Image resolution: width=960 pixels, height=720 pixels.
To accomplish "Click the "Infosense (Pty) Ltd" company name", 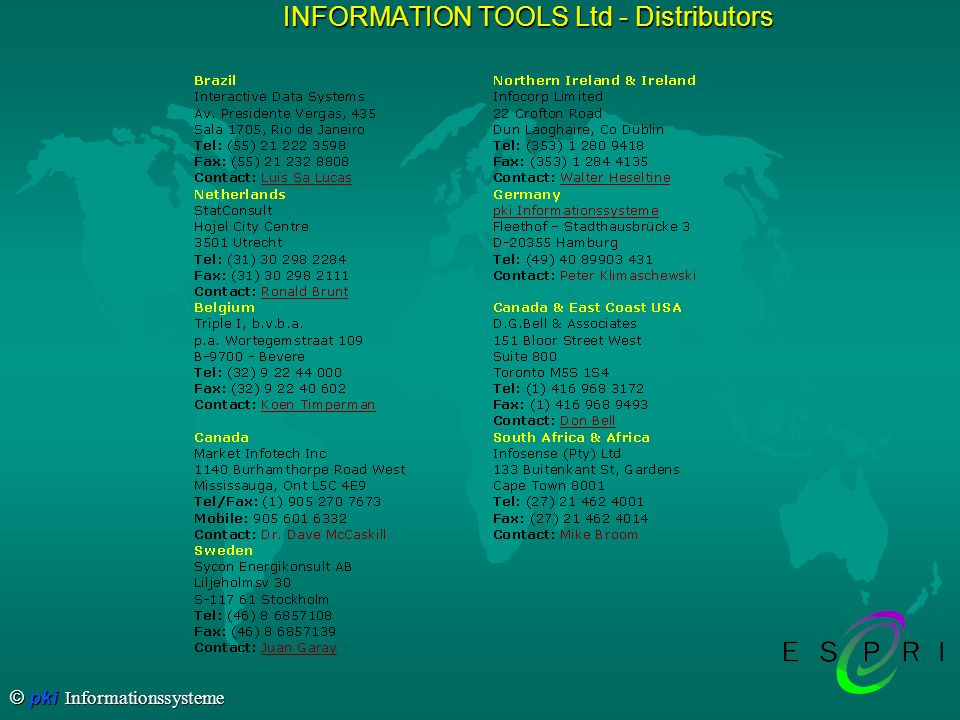I will click(x=557, y=454).
